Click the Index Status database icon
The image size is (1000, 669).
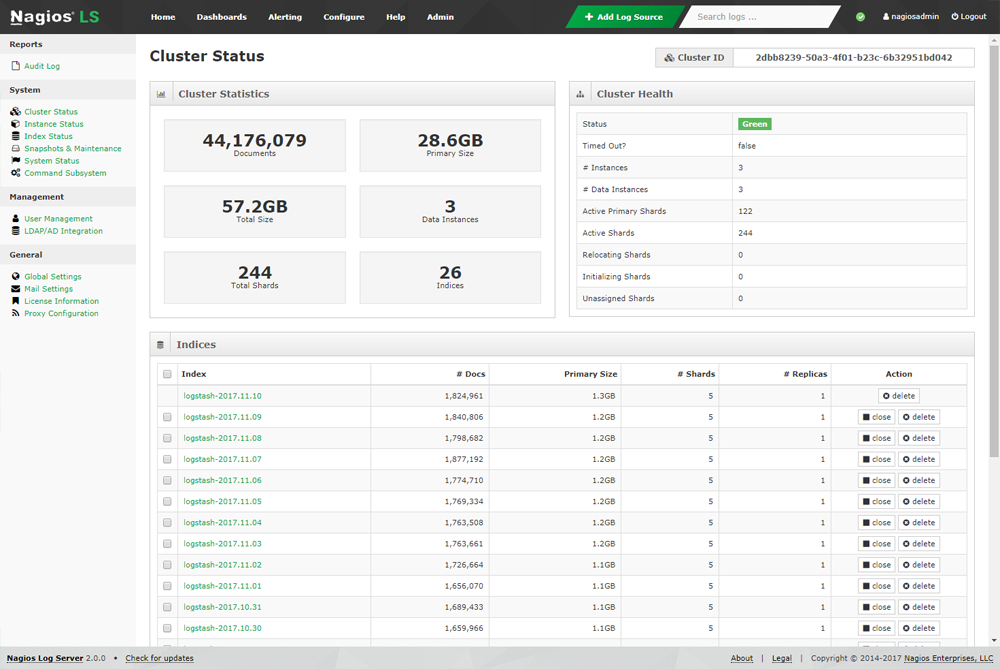point(15,136)
